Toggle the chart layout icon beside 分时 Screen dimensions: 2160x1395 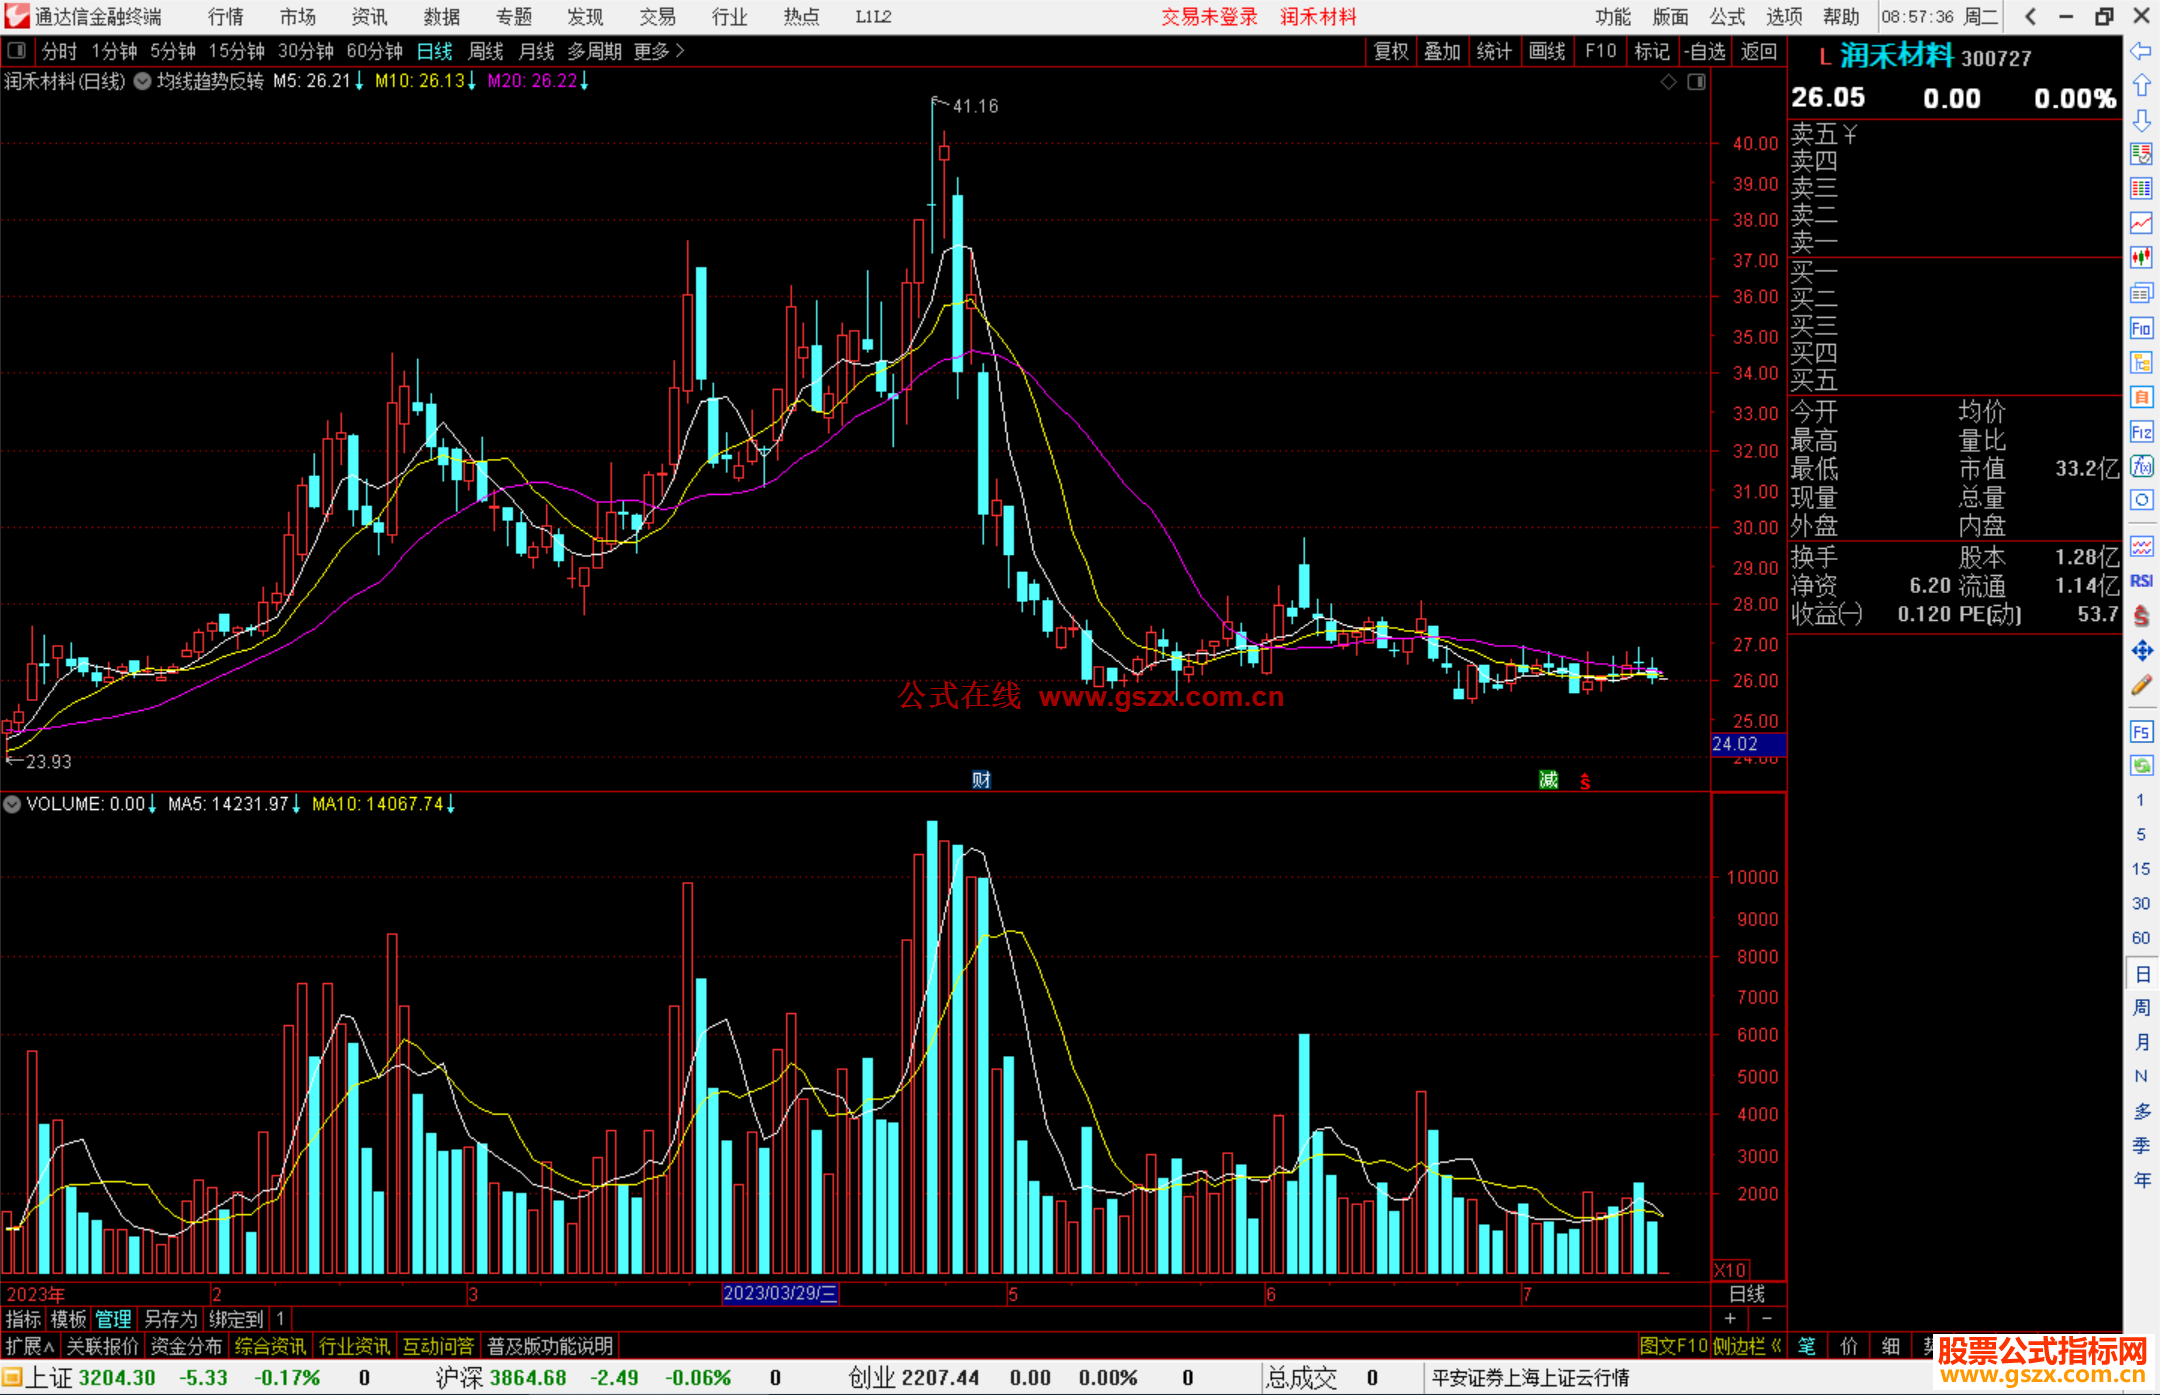click(17, 50)
